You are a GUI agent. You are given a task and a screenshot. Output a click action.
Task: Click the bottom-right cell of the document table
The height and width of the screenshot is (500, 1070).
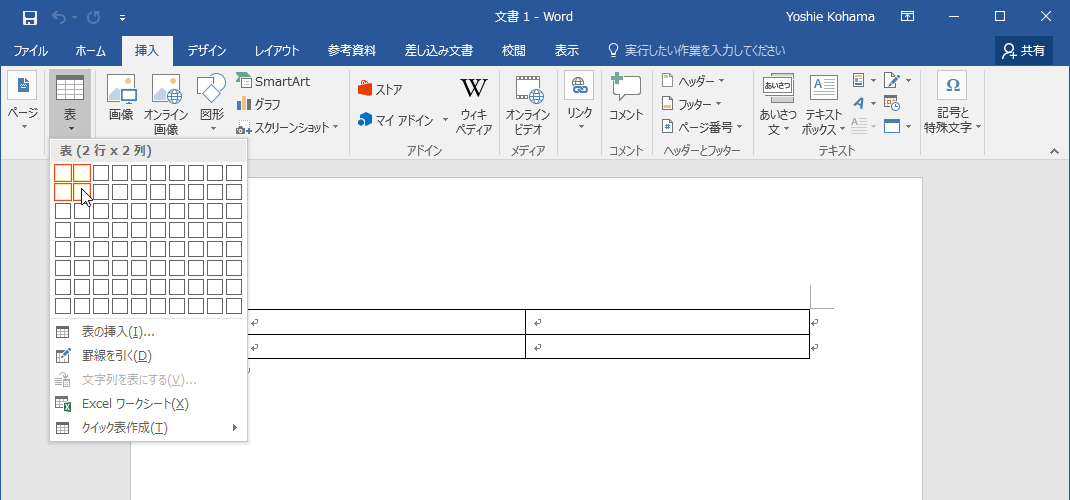[667, 347]
